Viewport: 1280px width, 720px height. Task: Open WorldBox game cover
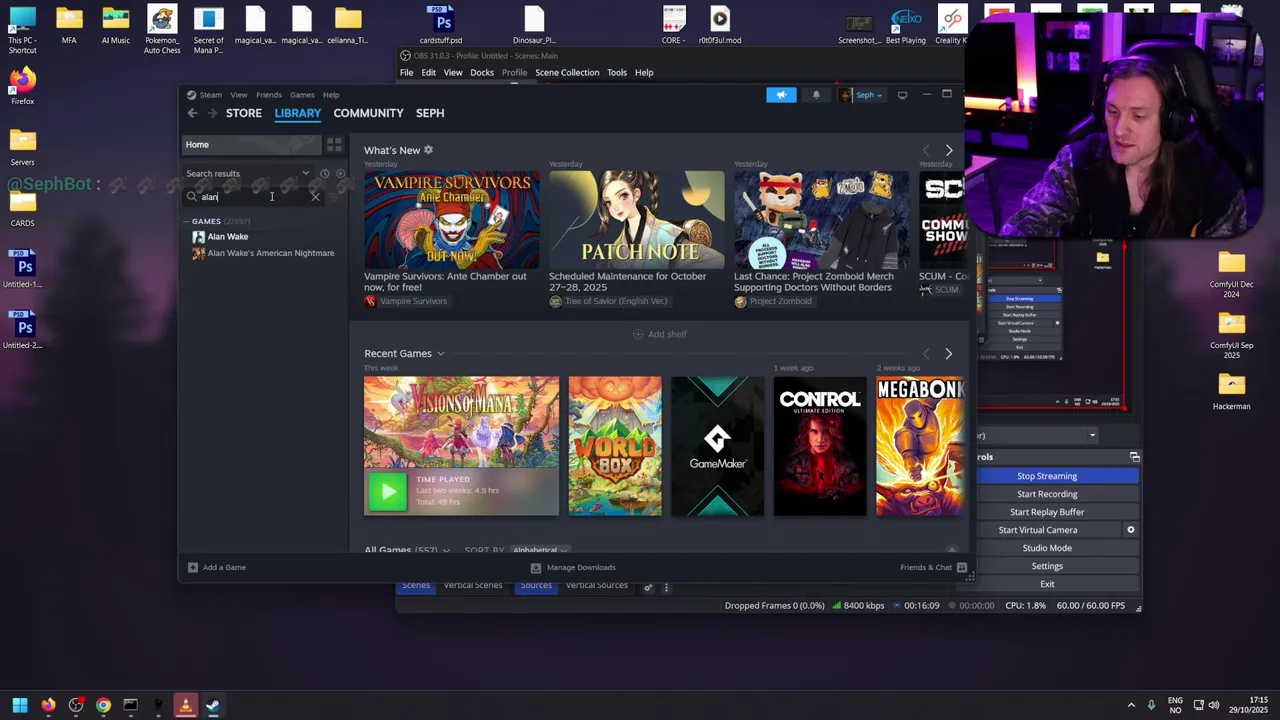point(615,446)
